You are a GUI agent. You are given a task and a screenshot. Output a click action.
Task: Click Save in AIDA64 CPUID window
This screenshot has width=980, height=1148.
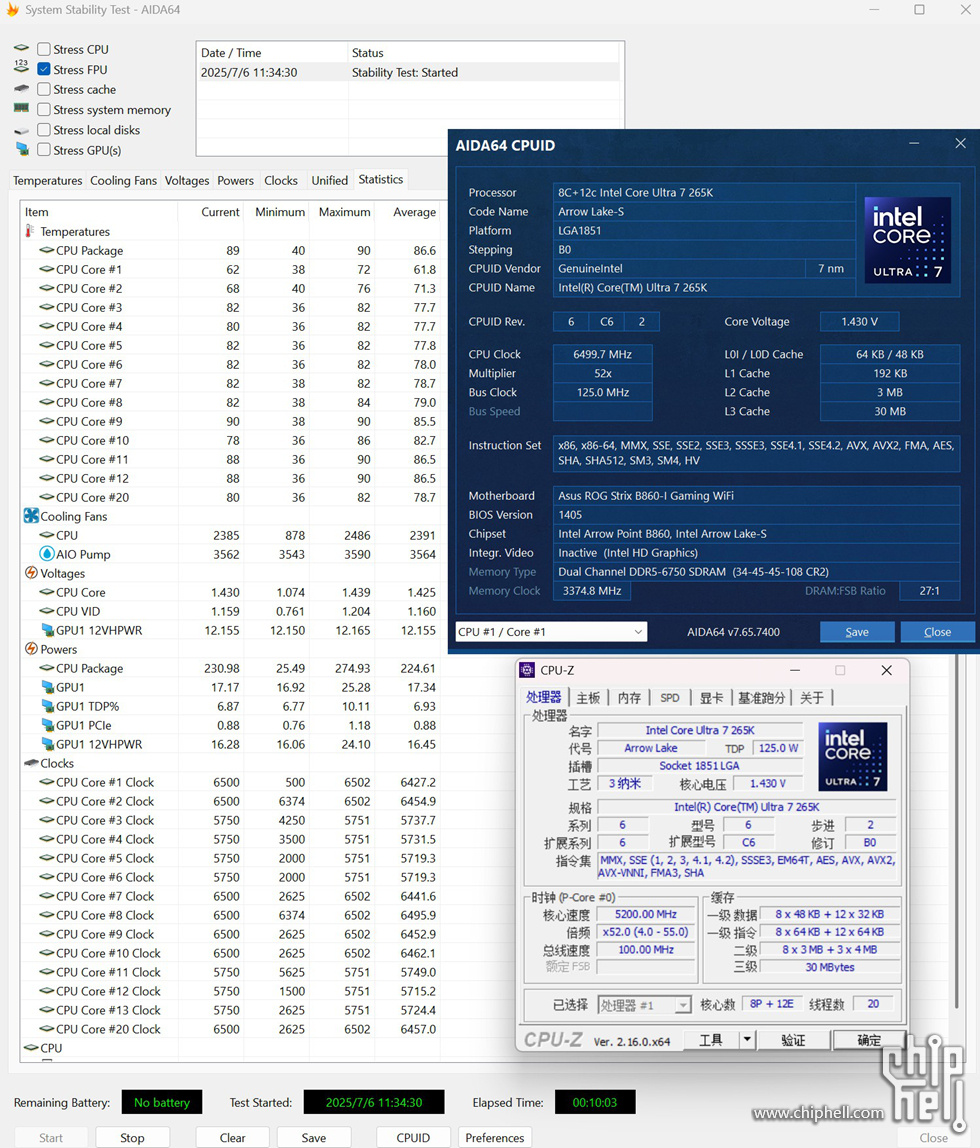[x=857, y=632]
